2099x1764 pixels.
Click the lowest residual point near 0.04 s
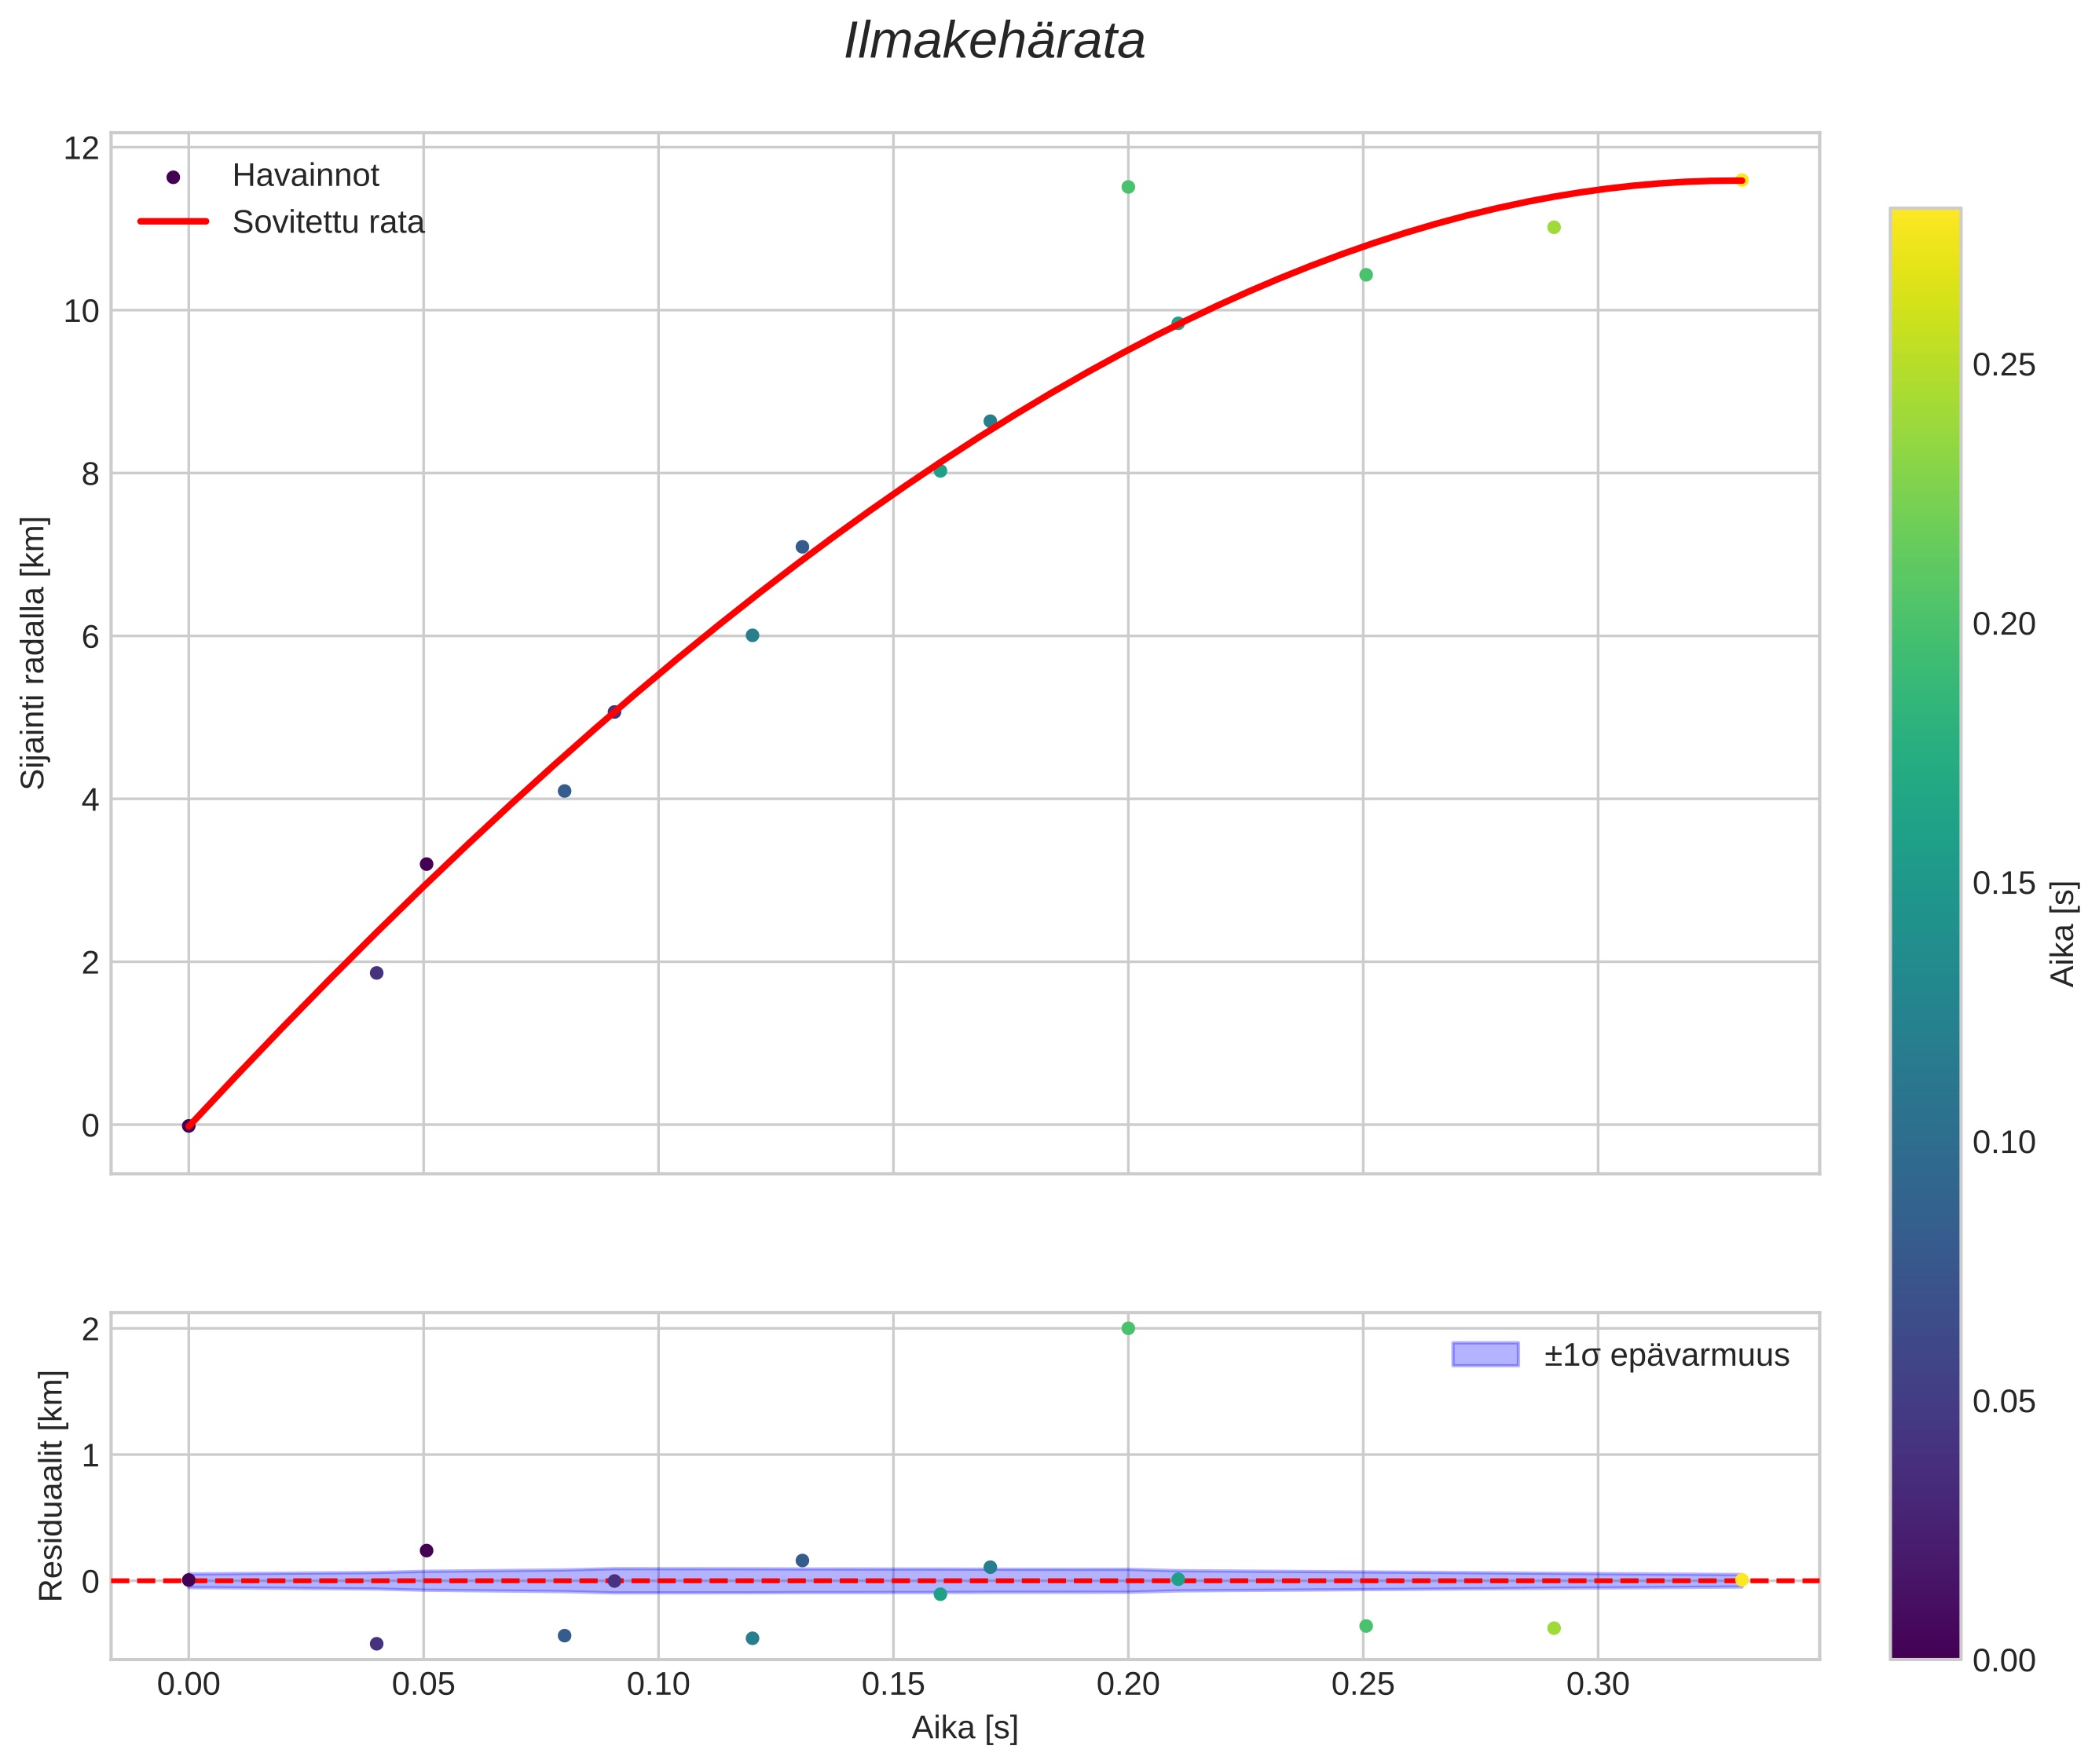pyautogui.click(x=377, y=1643)
